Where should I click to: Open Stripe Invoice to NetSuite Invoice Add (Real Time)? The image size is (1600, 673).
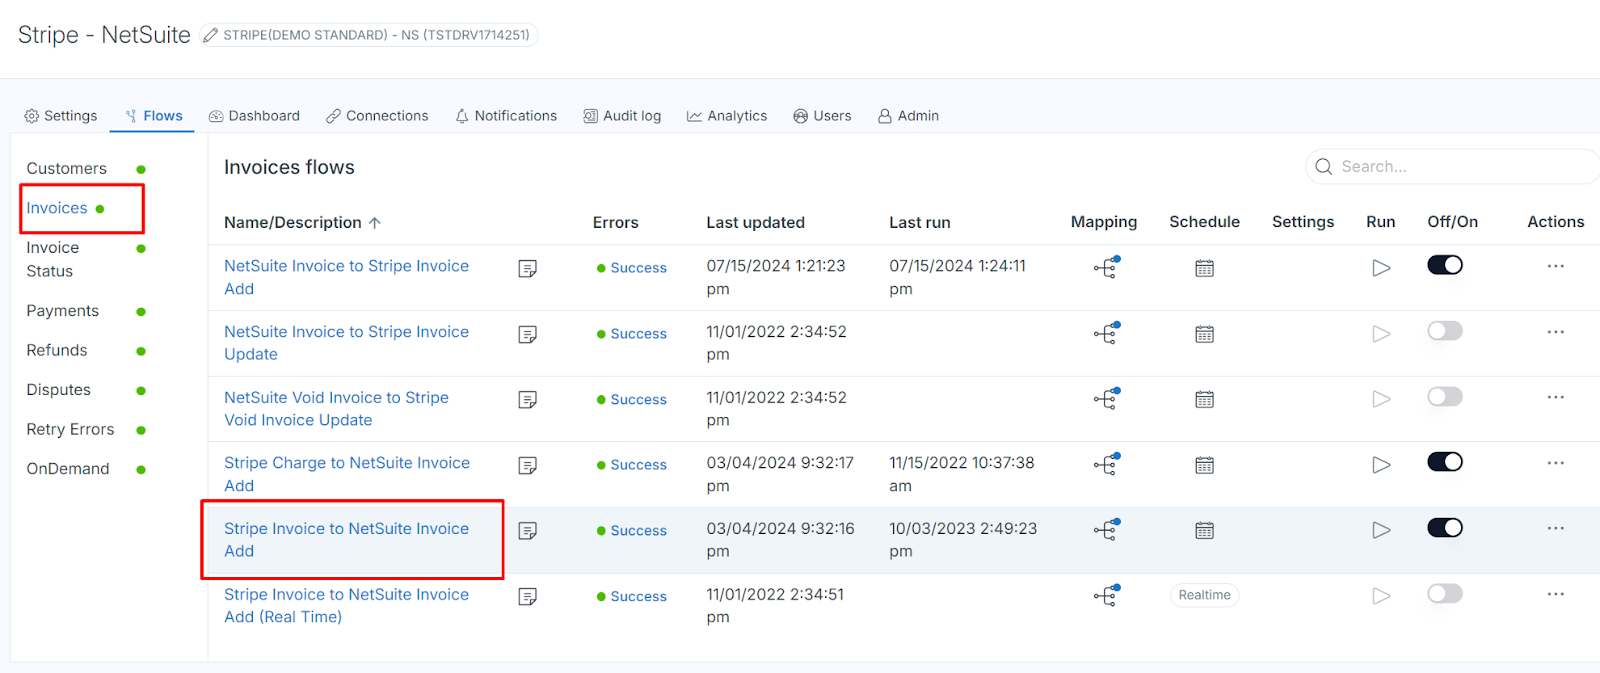coord(346,605)
